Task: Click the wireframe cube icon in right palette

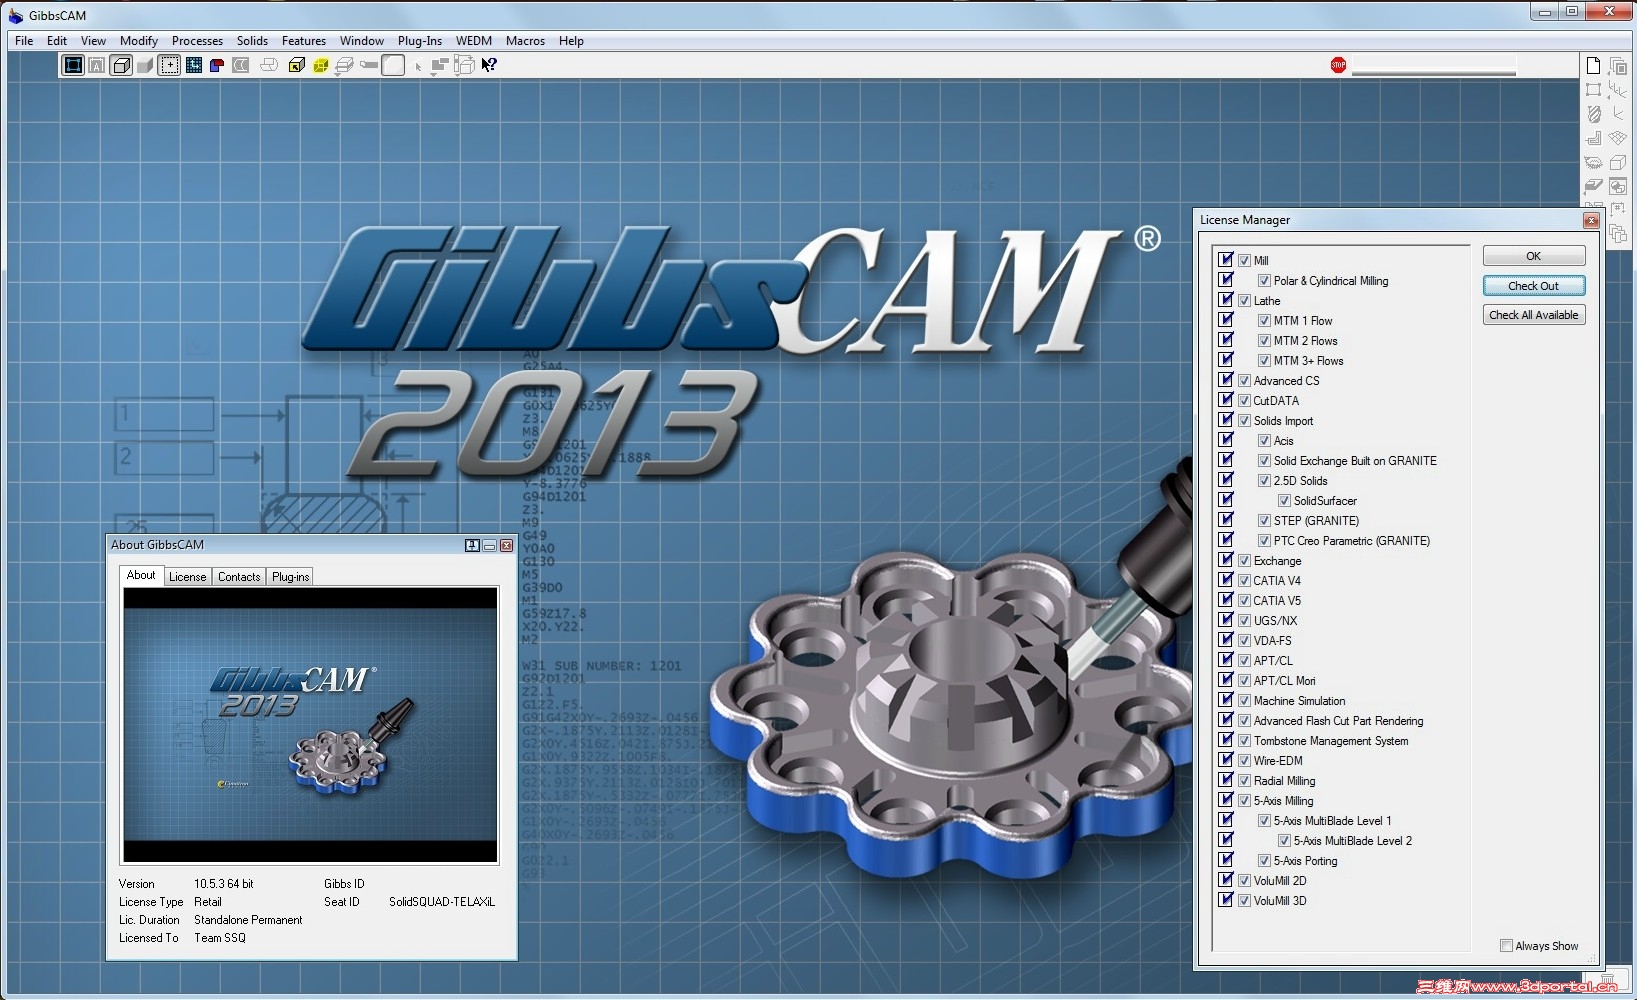Action: coord(1618,162)
